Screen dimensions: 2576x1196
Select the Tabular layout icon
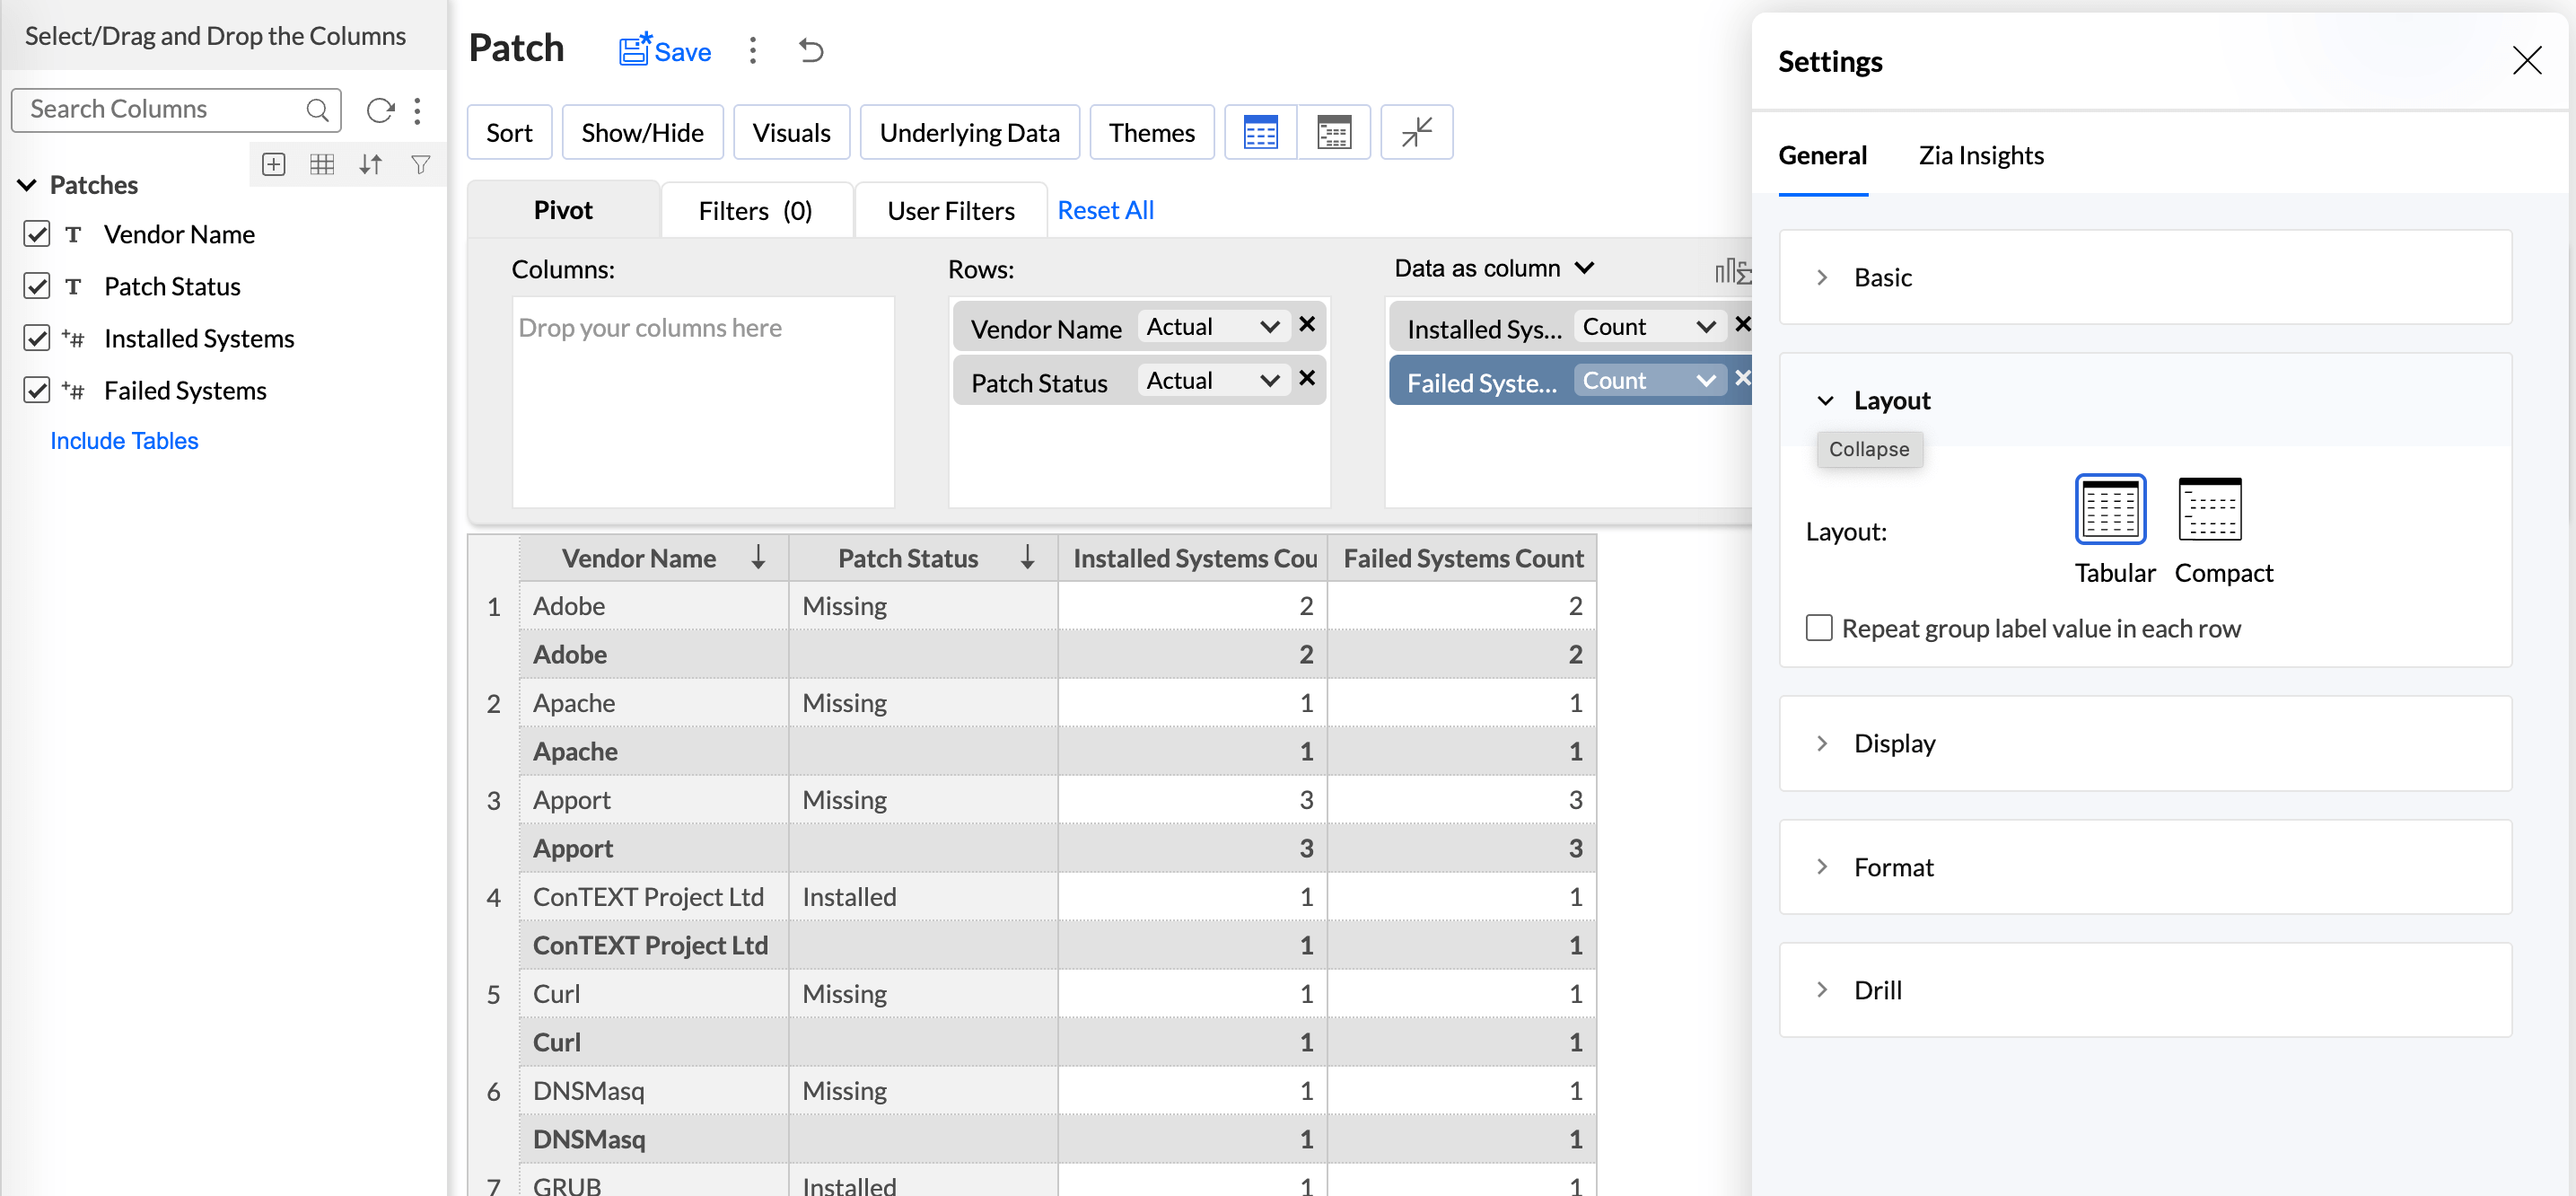coord(2110,510)
